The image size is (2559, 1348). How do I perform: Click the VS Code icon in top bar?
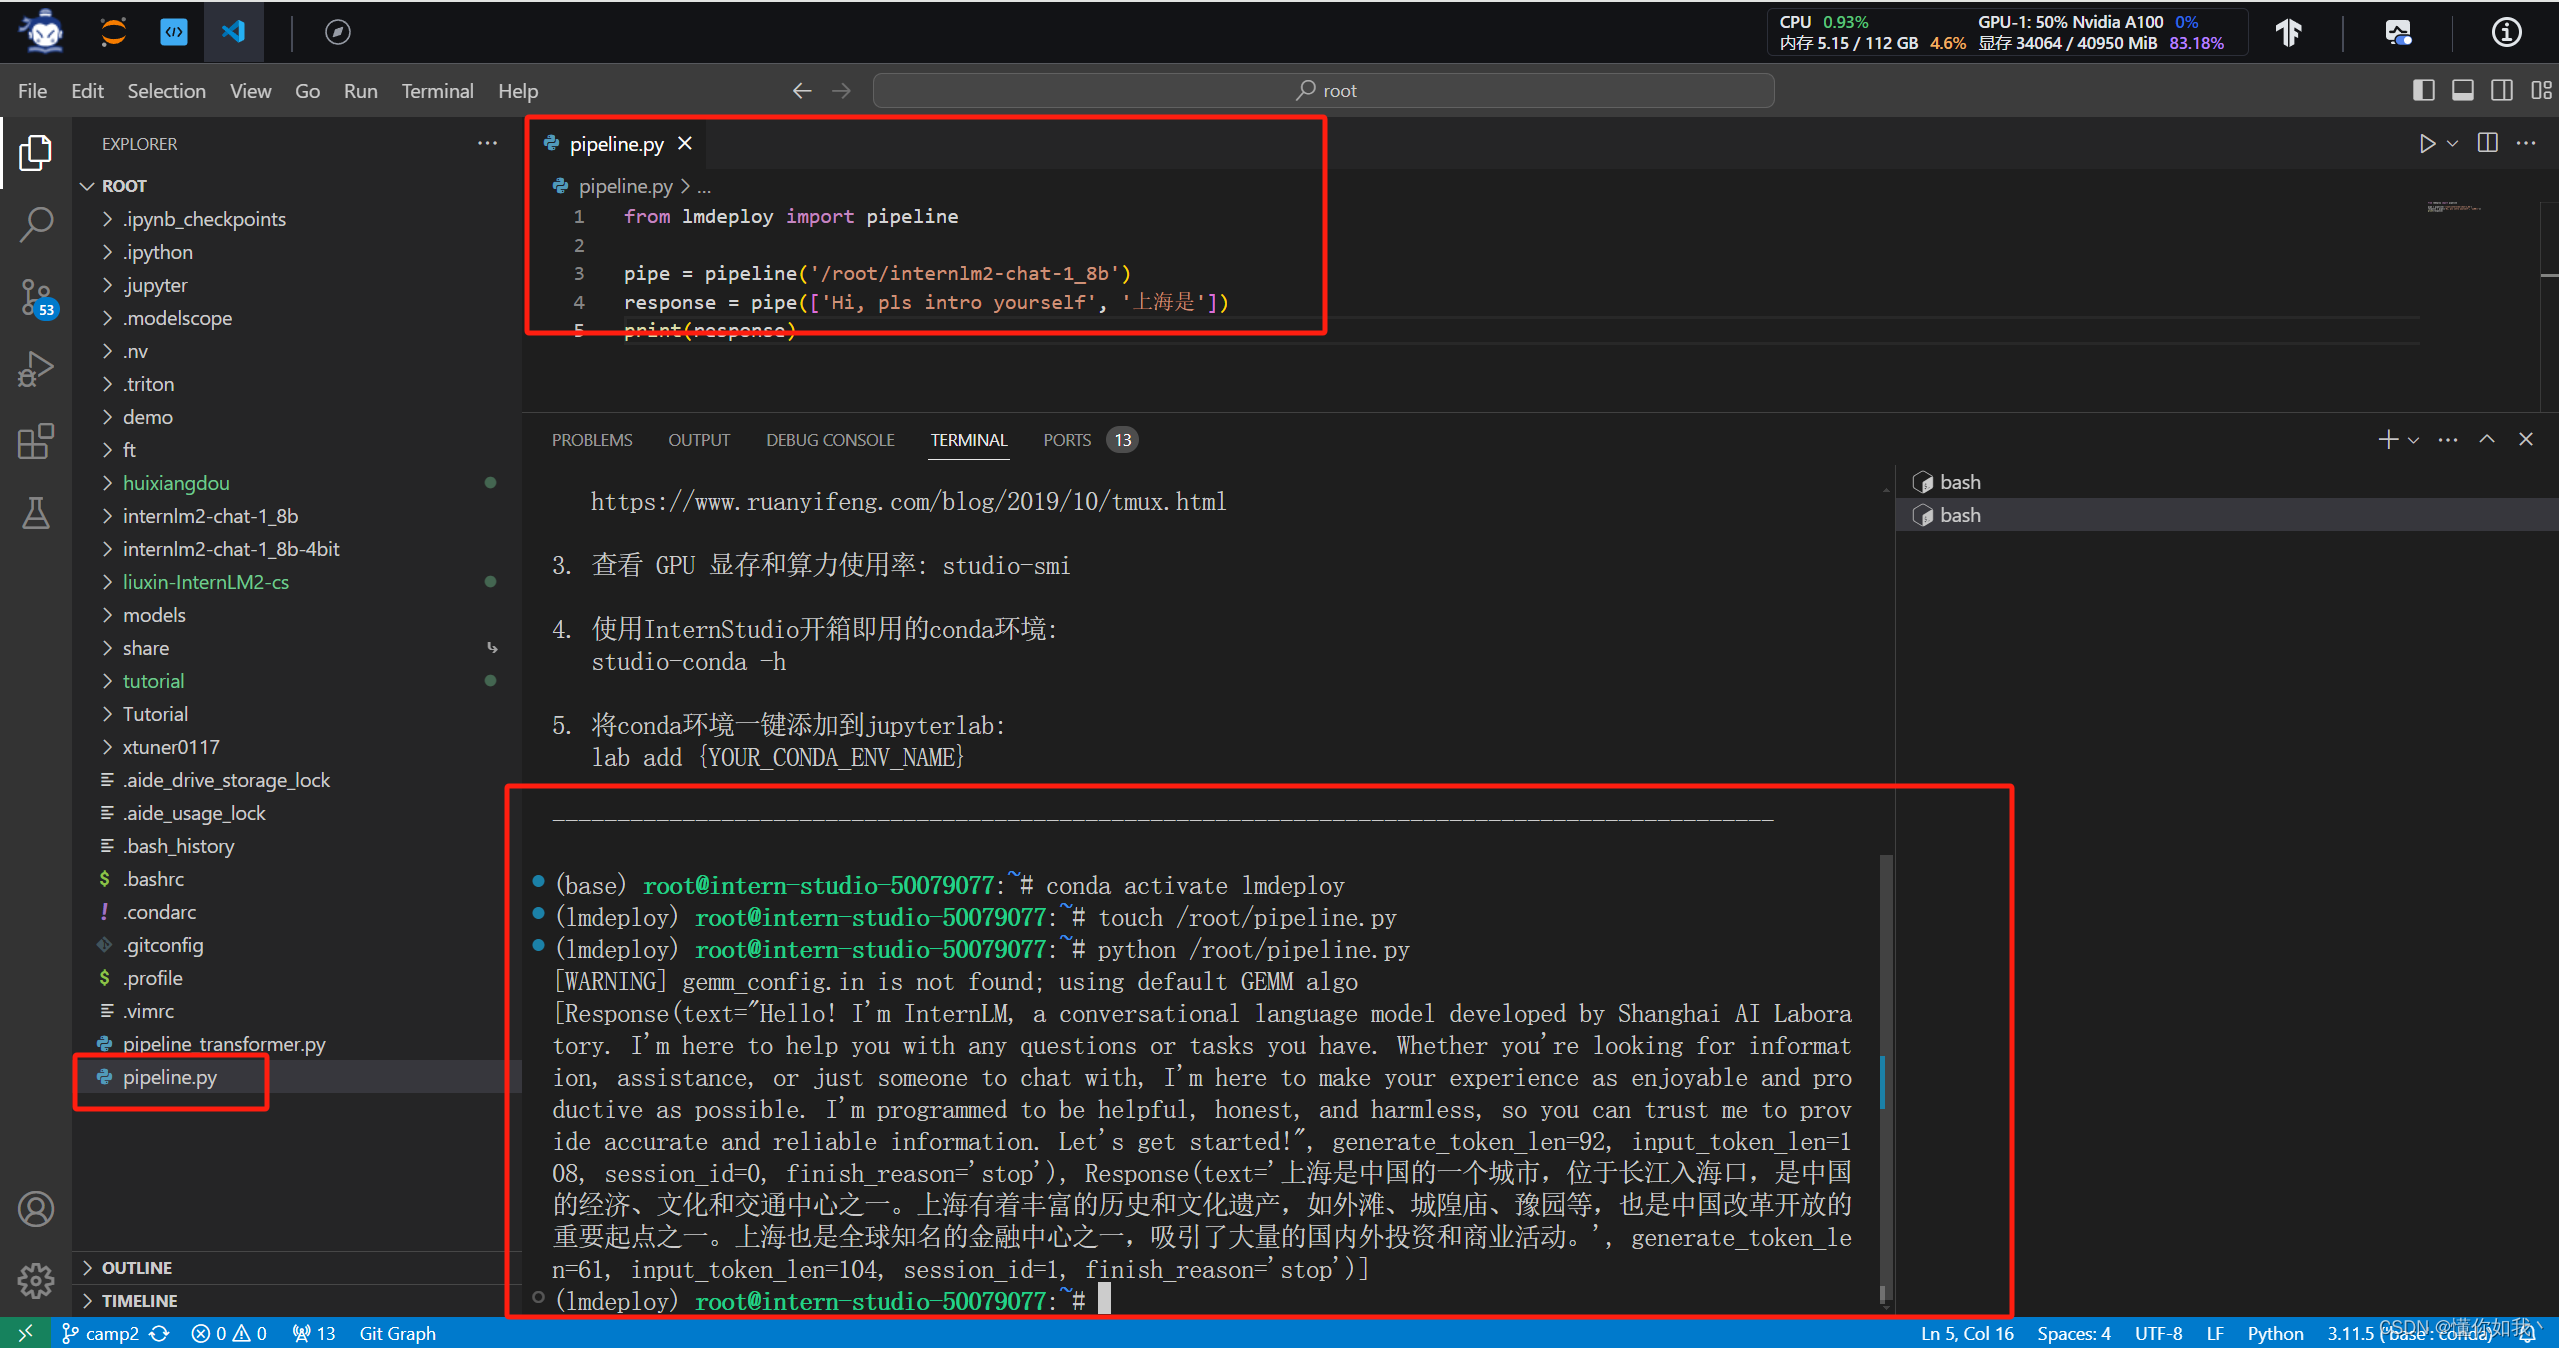point(233,32)
